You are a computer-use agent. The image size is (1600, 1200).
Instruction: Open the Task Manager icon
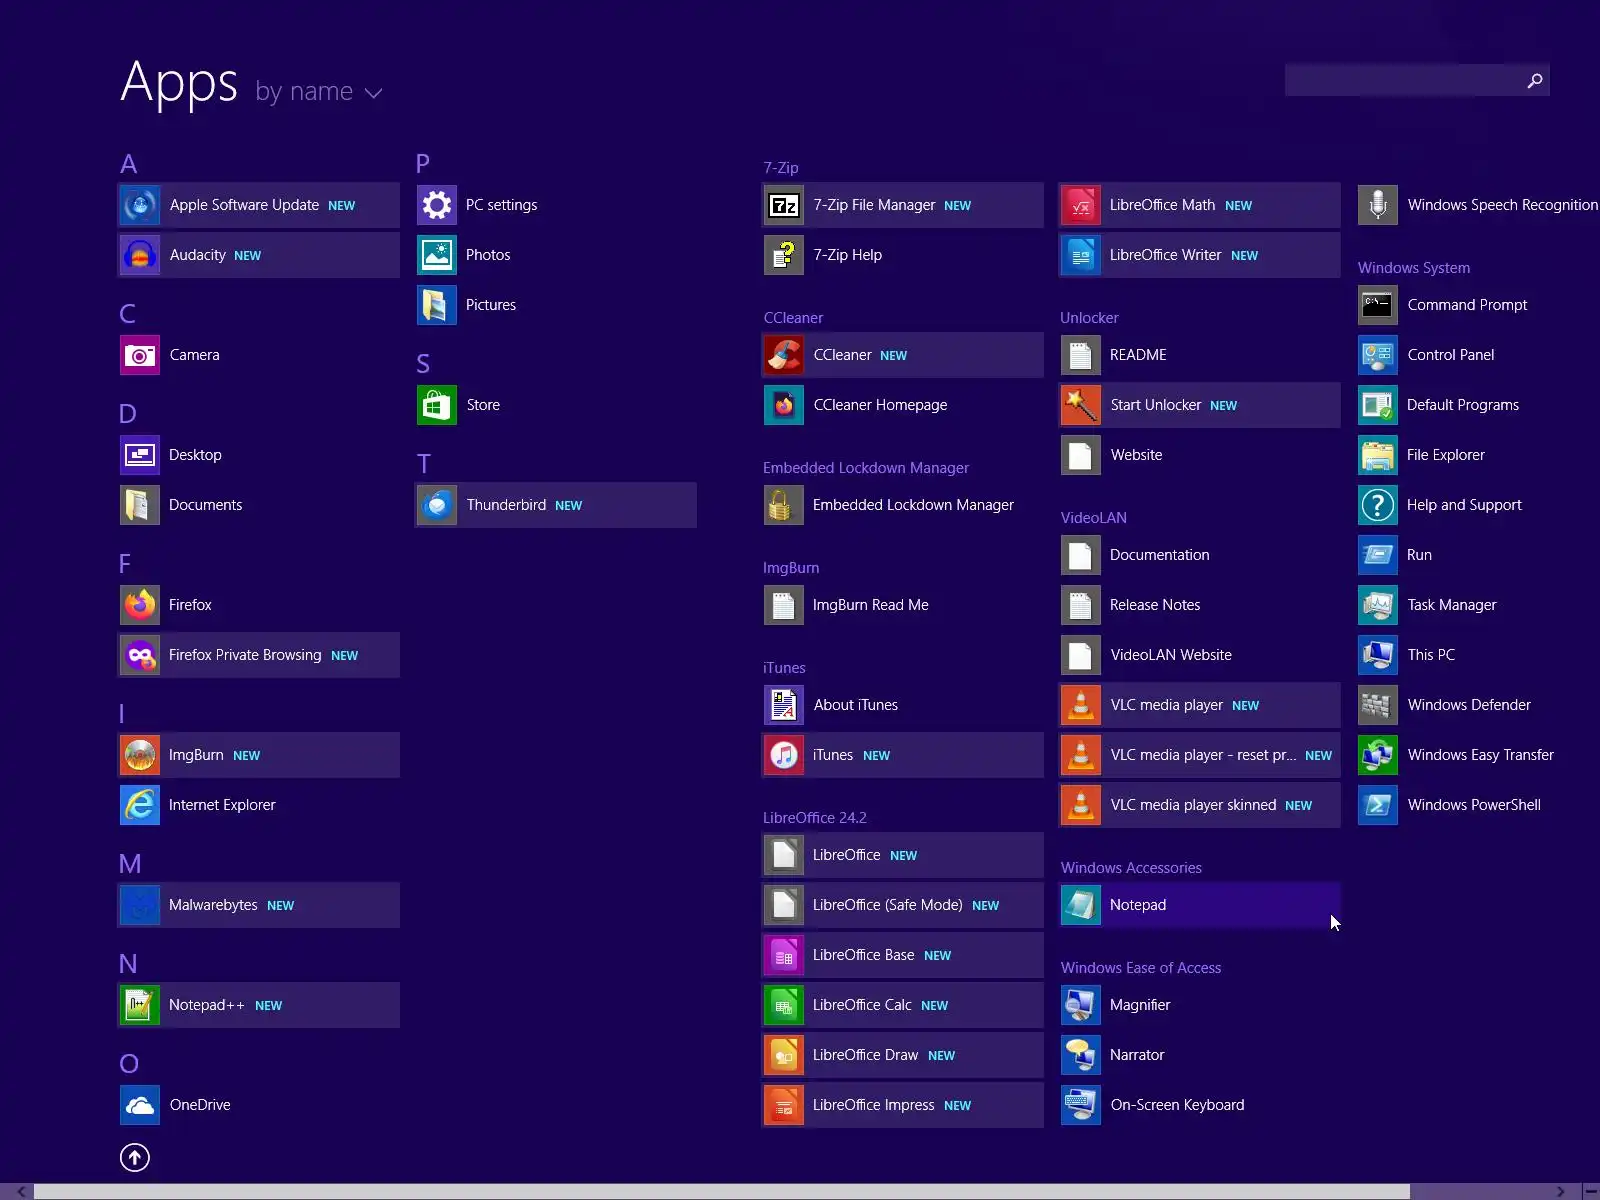click(x=1378, y=605)
